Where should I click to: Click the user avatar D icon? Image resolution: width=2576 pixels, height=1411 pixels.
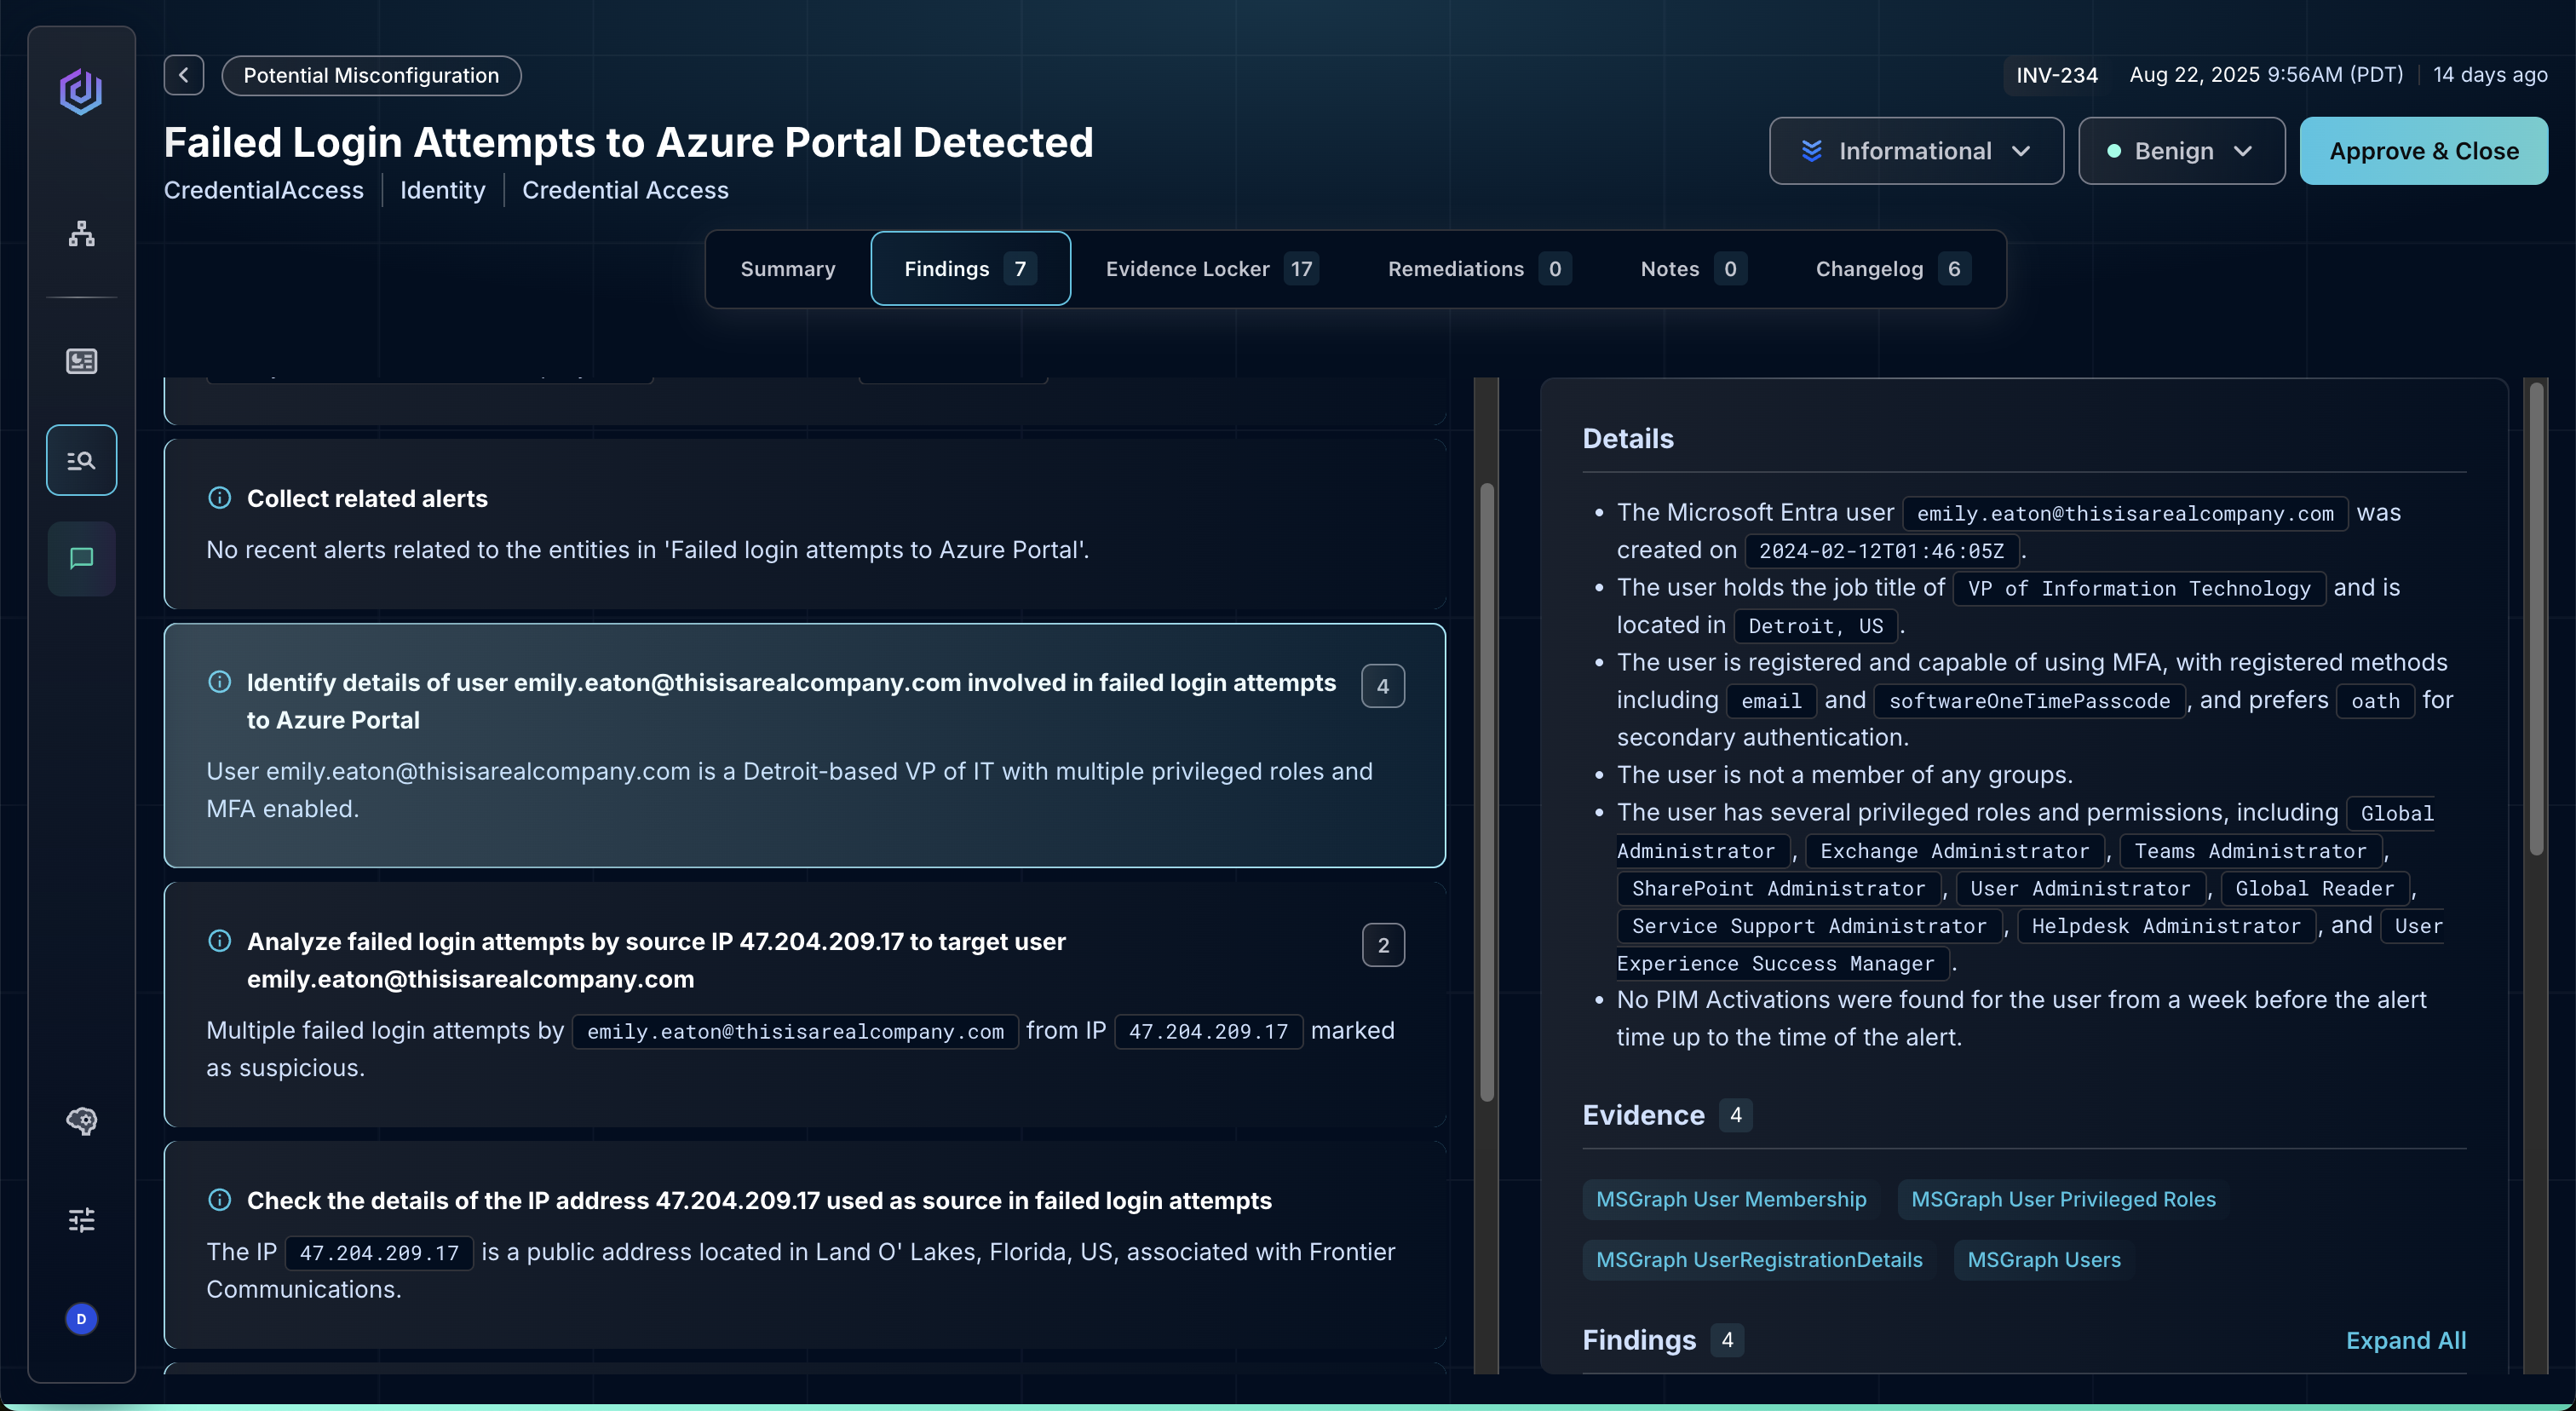pyautogui.click(x=81, y=1319)
